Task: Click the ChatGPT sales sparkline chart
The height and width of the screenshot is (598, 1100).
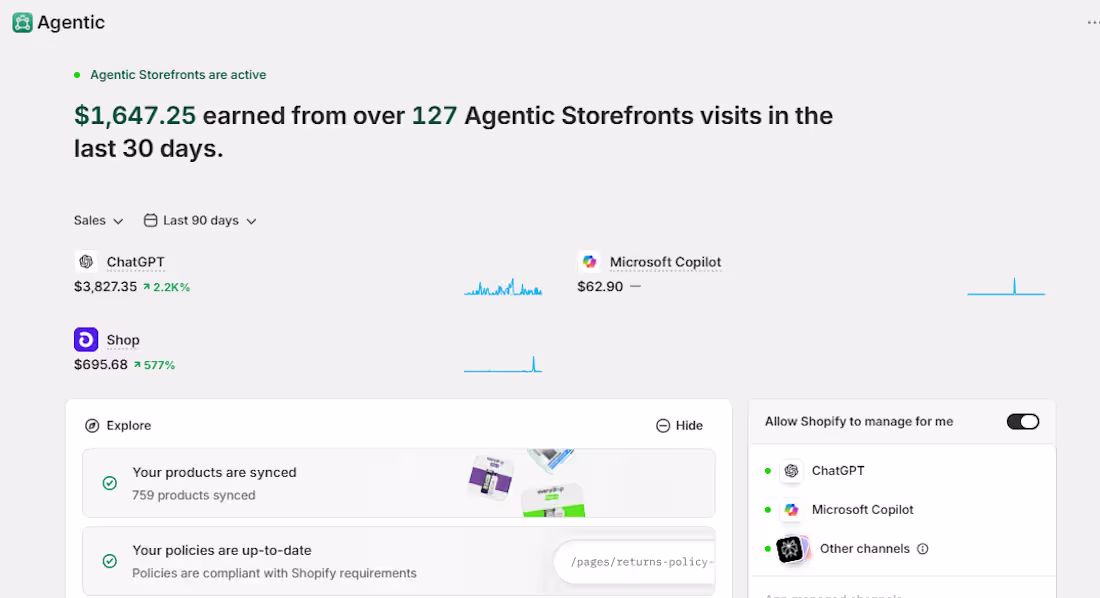Action: tap(503, 286)
